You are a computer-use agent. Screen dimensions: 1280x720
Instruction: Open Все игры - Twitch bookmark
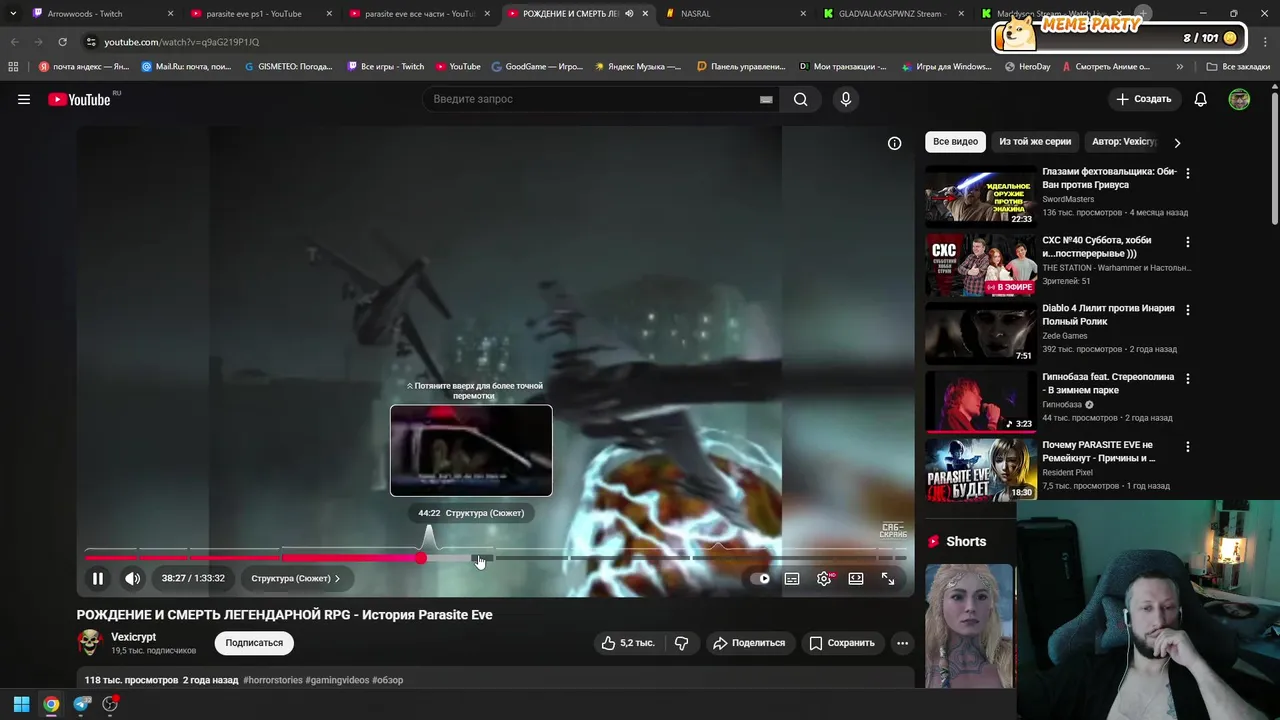tap(386, 67)
